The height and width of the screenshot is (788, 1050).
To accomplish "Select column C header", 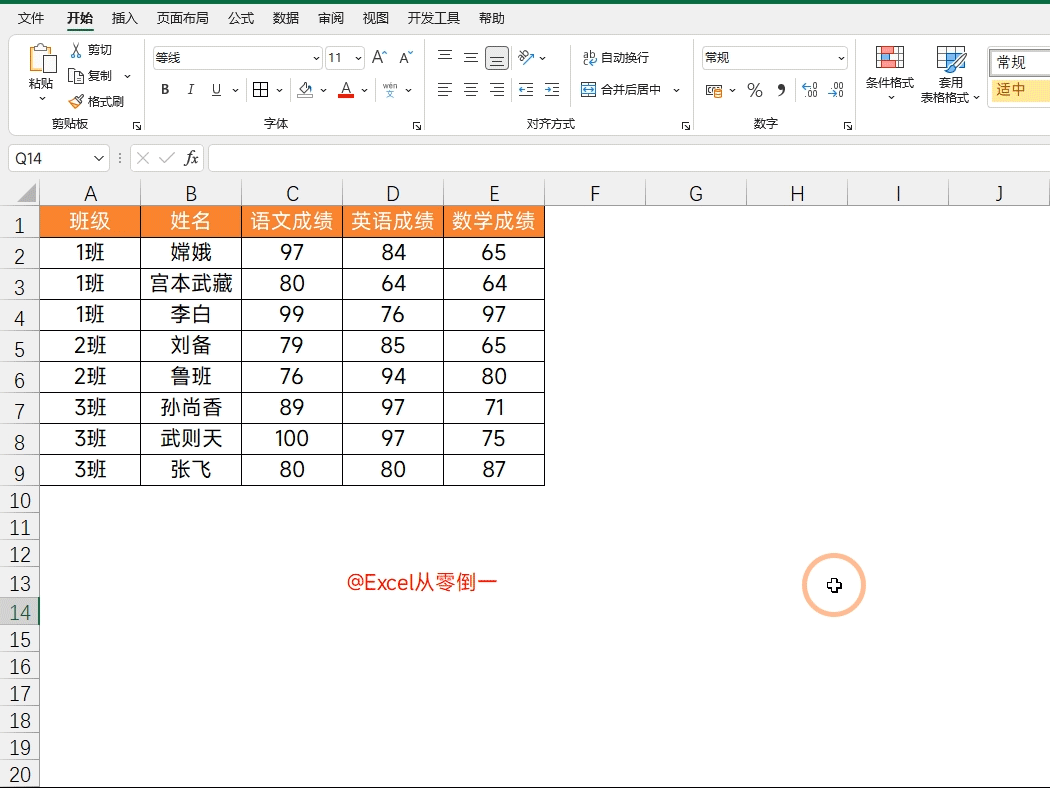I will [x=292, y=193].
